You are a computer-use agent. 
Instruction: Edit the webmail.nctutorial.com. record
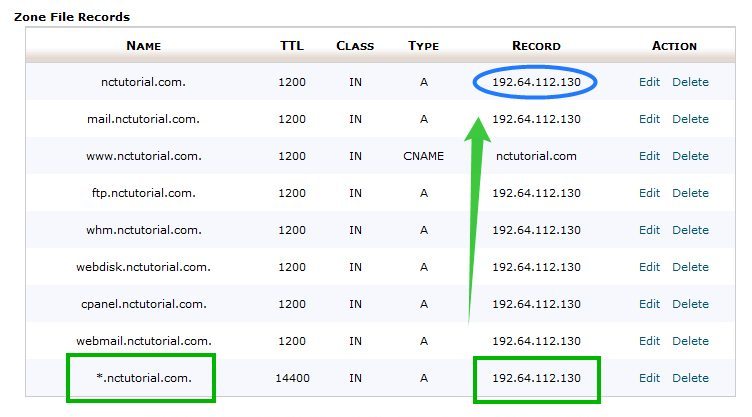point(649,341)
